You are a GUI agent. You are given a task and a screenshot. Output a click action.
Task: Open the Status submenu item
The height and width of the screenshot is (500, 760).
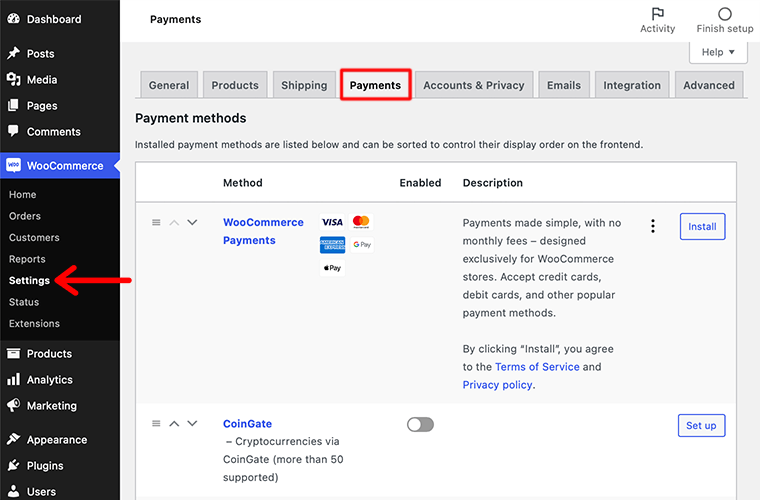pyautogui.click(x=24, y=302)
